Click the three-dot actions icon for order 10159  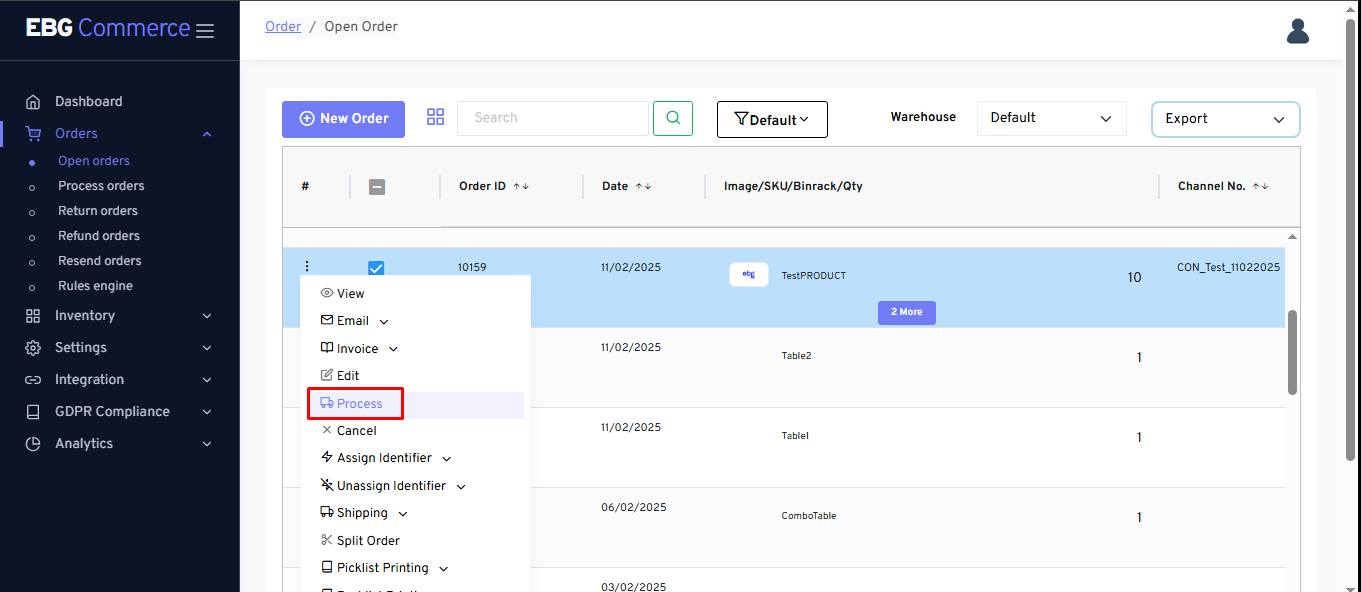pos(307,266)
